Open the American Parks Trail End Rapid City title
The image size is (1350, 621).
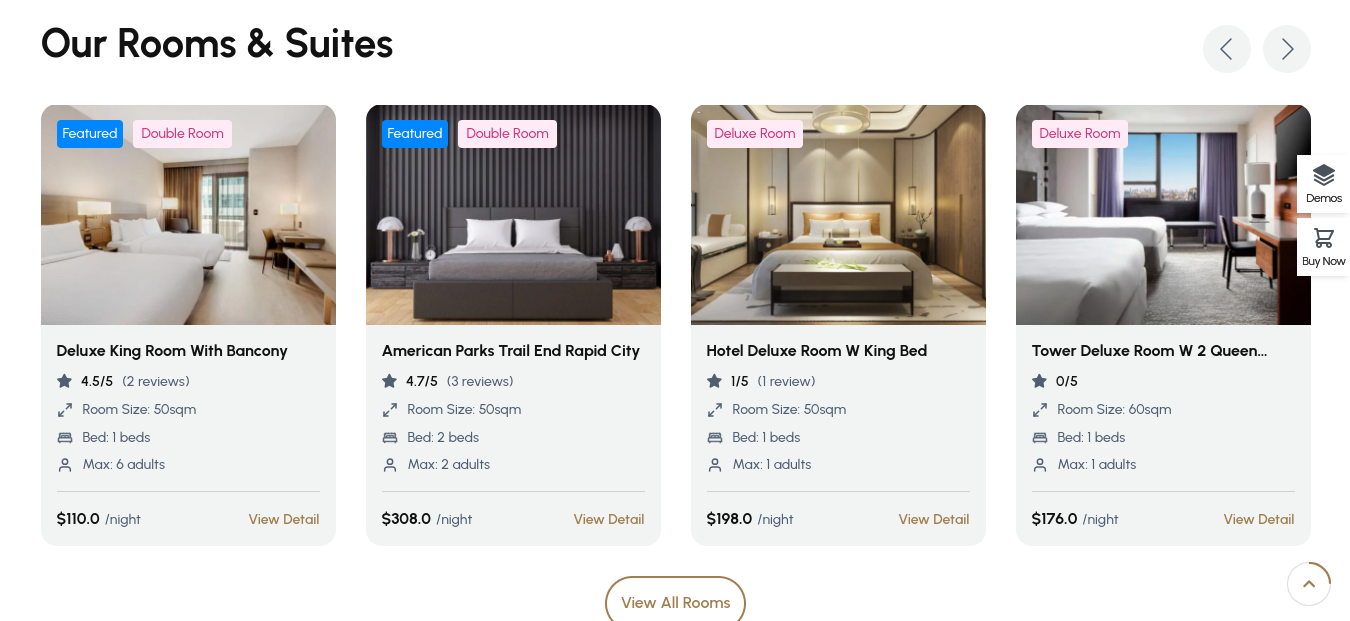tap(510, 351)
